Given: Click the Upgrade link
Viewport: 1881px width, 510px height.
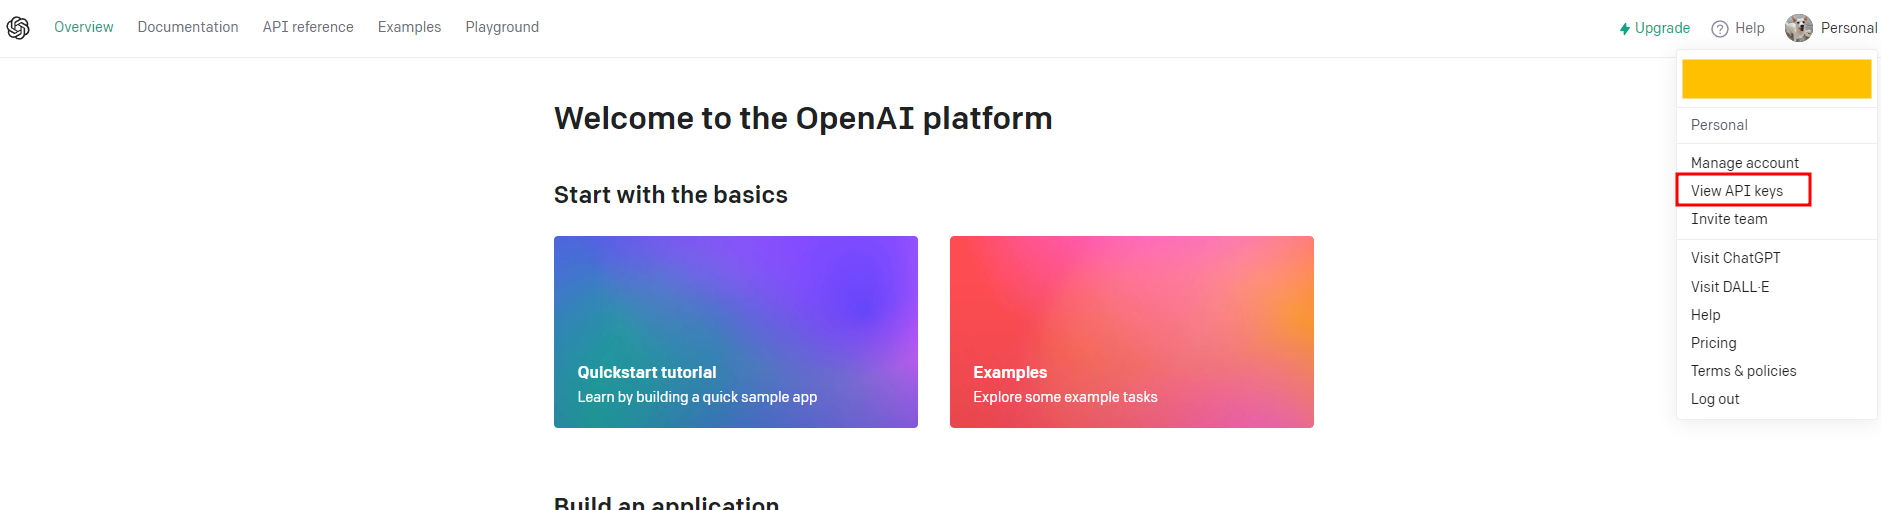Looking at the screenshot, I should pos(1655,28).
